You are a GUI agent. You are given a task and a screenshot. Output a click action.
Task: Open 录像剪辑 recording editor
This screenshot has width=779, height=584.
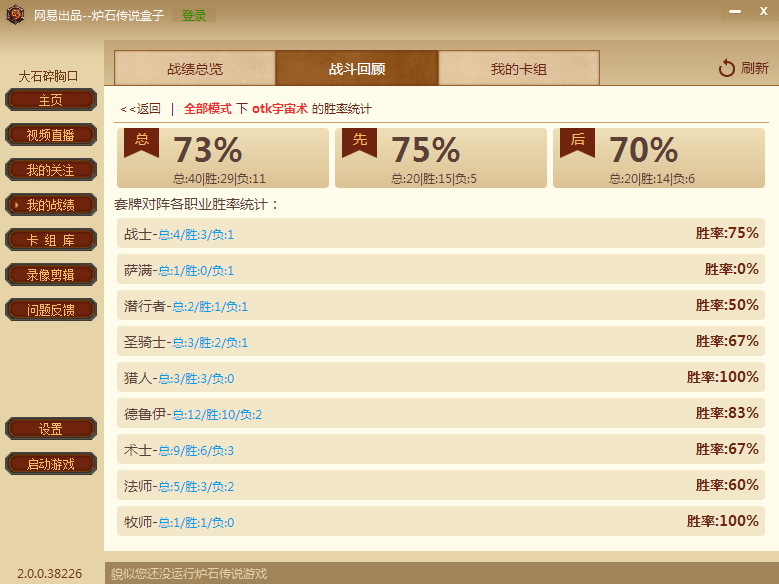tap(51, 275)
